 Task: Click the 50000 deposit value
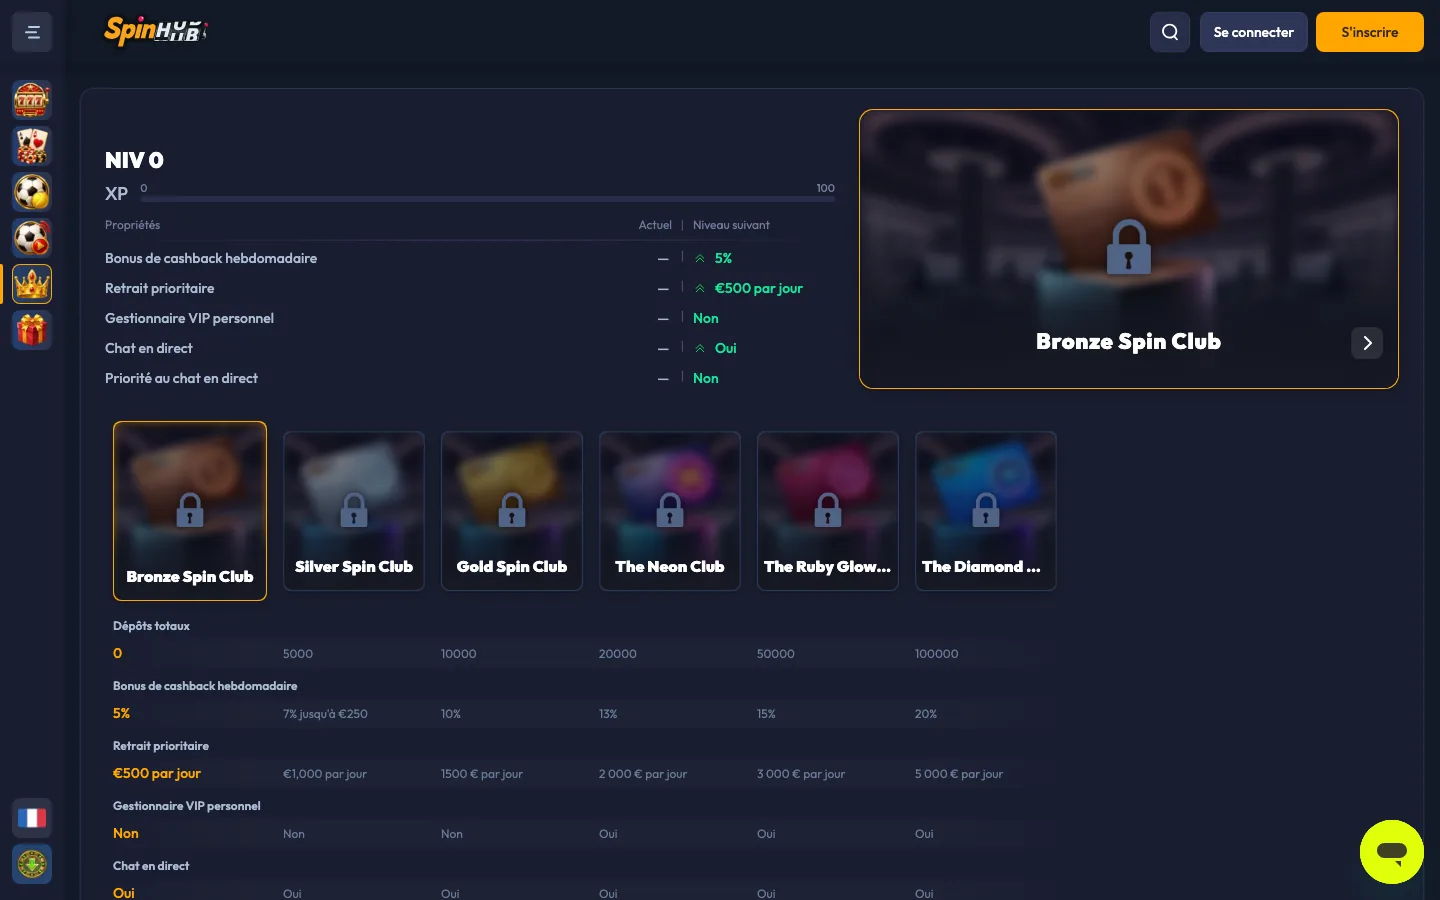(776, 654)
